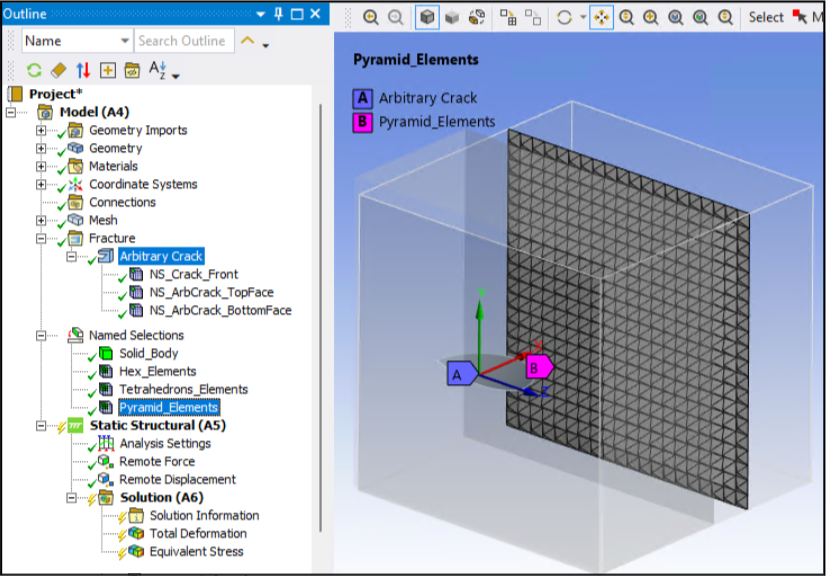Expand the Geometry Imports node
Screen dimensions: 826x576
41,130
